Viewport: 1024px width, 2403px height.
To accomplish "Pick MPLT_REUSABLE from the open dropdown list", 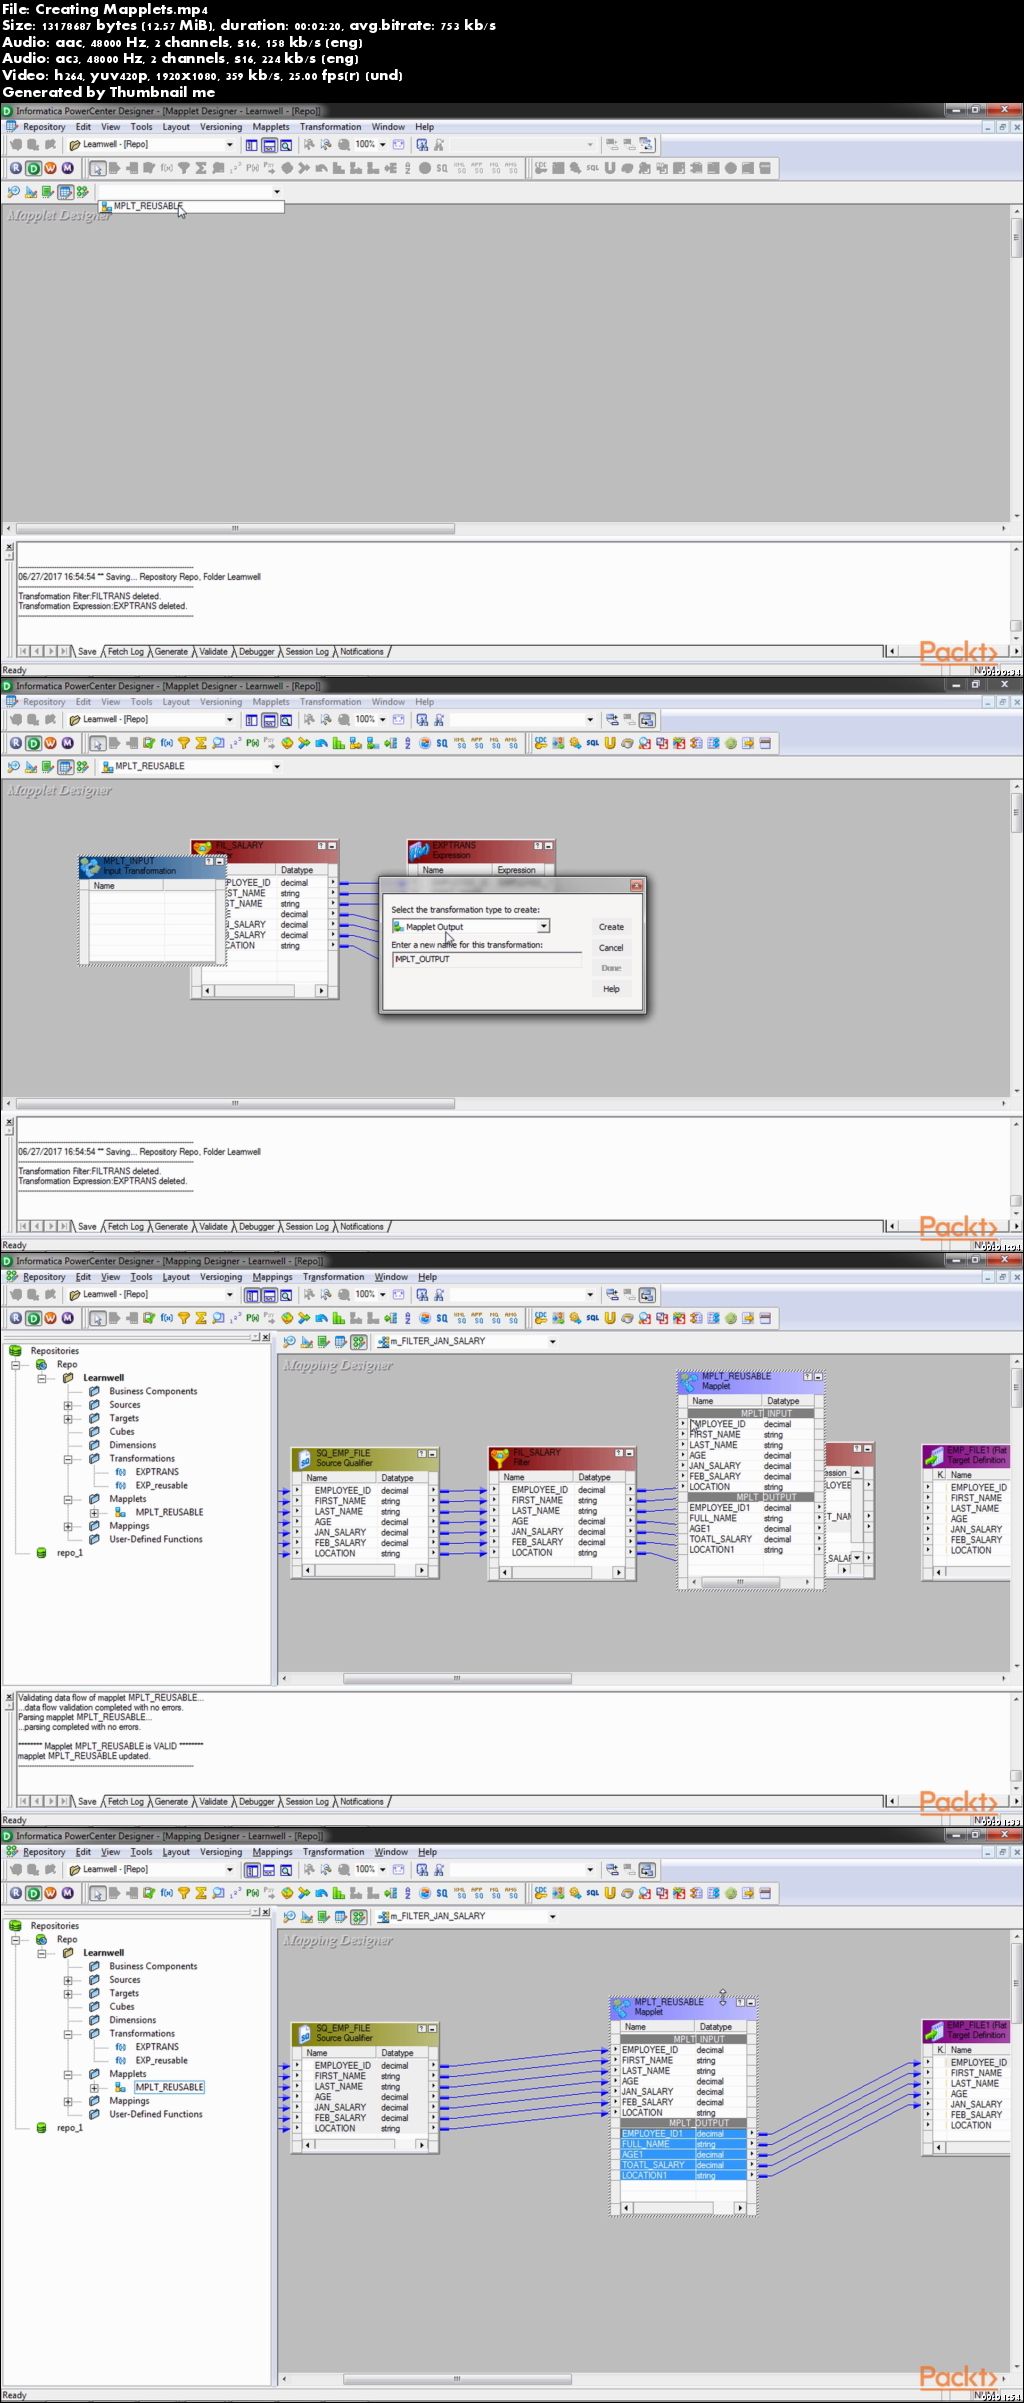I will tap(190, 206).
